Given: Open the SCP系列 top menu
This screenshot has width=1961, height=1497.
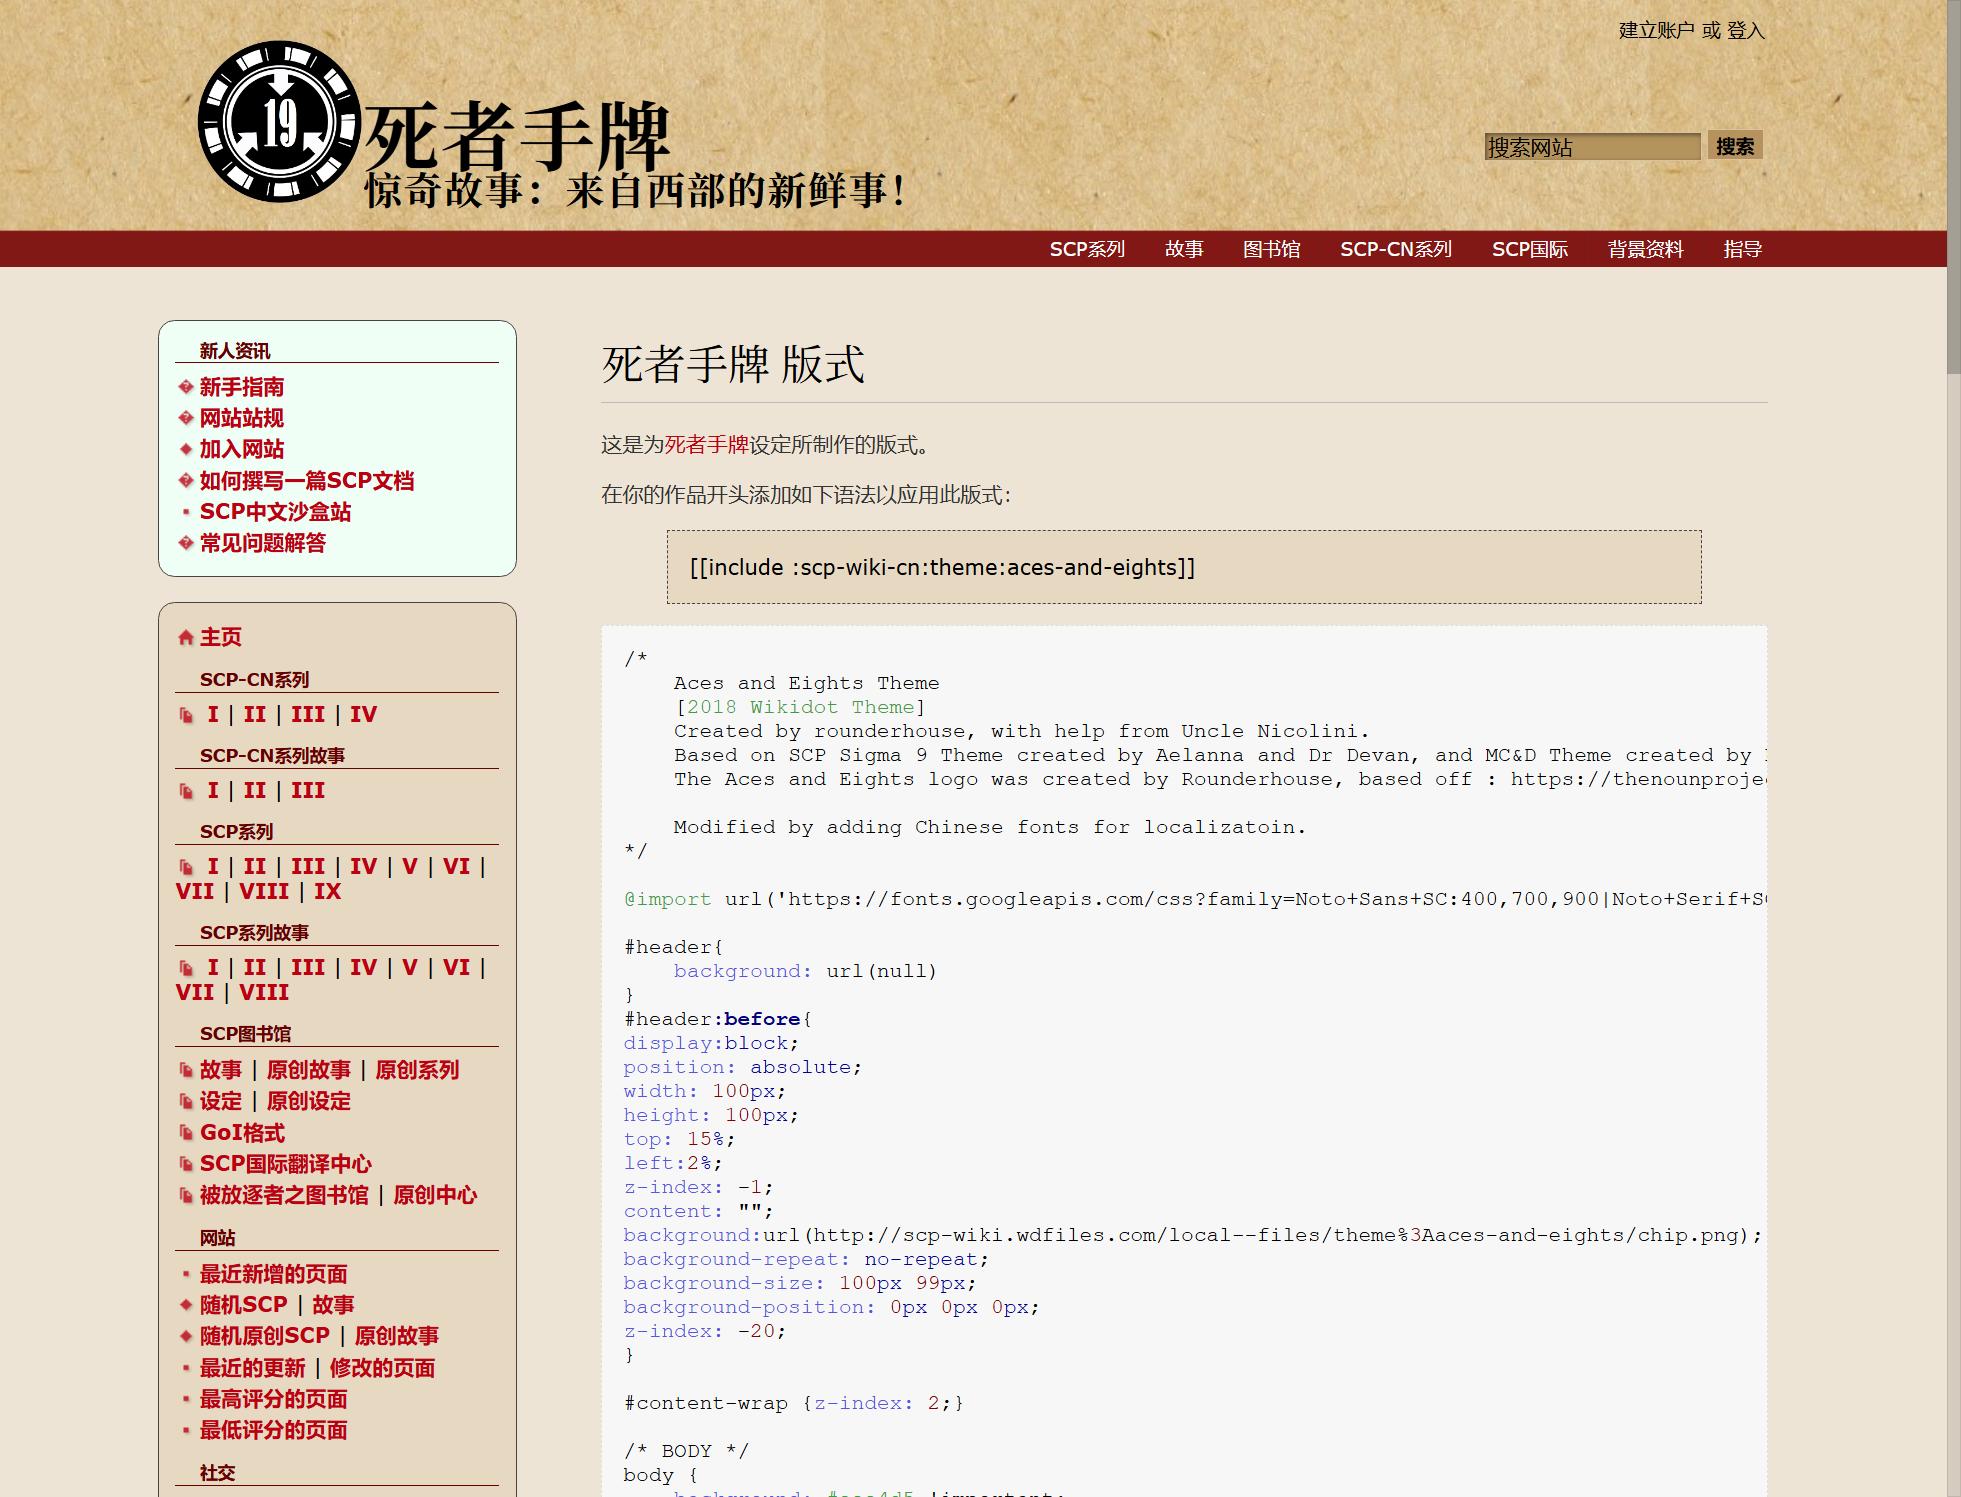Looking at the screenshot, I should [1087, 249].
